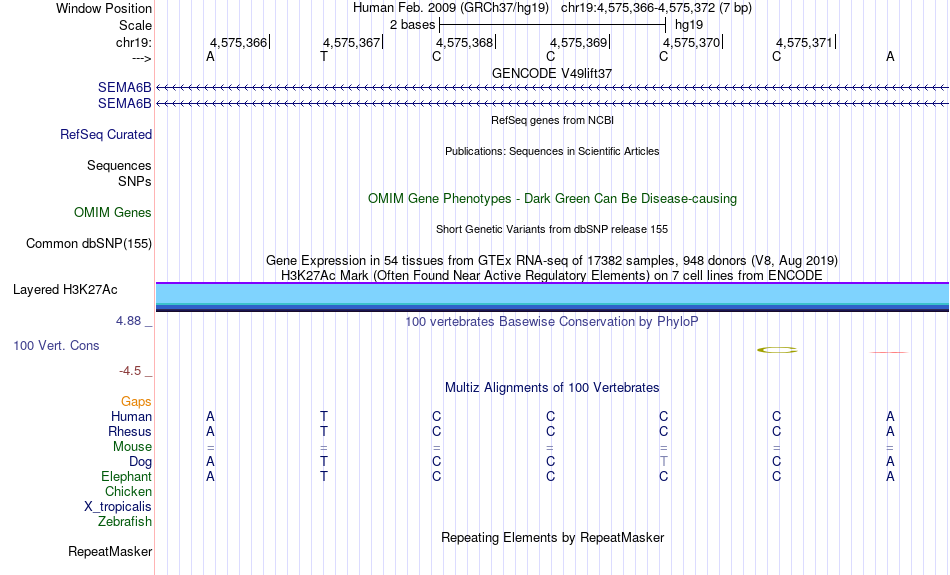Click reference base T in the ruler sequence row
Viewport: 950px width, 575px height.
pos(324,56)
